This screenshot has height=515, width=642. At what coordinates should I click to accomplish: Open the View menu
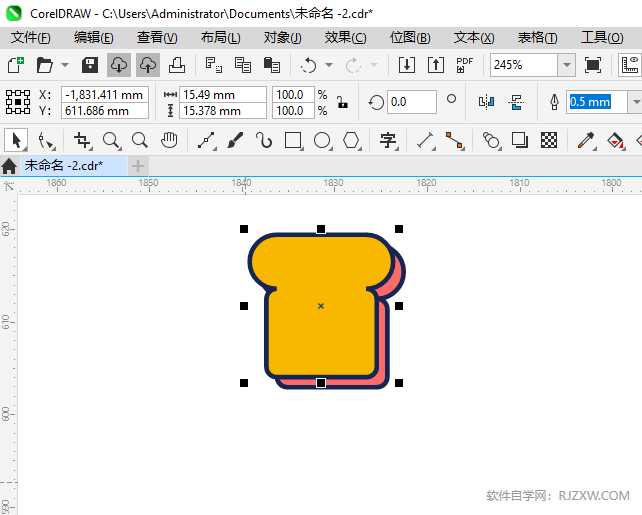tap(157, 38)
